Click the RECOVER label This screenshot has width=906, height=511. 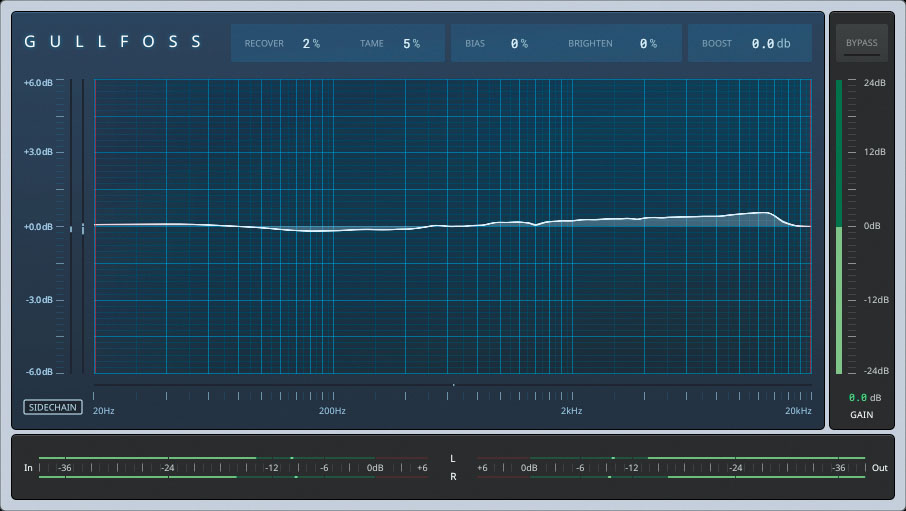point(264,43)
